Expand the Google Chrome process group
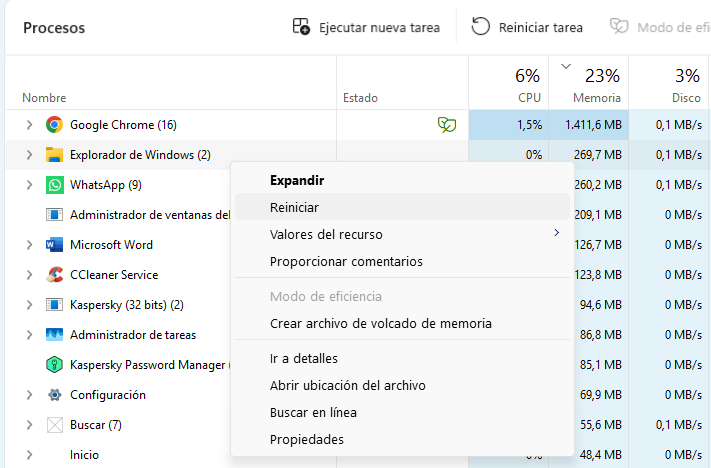711x468 pixels. coord(29,125)
